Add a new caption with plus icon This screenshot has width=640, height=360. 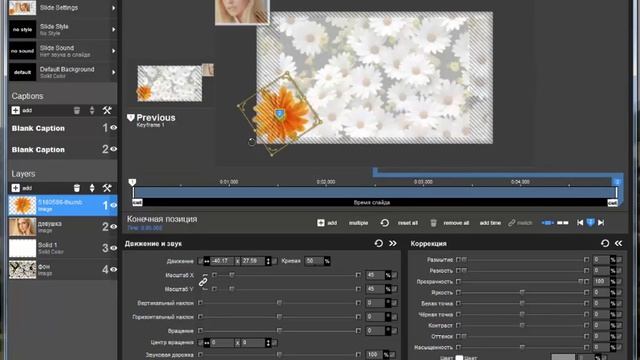[16, 110]
